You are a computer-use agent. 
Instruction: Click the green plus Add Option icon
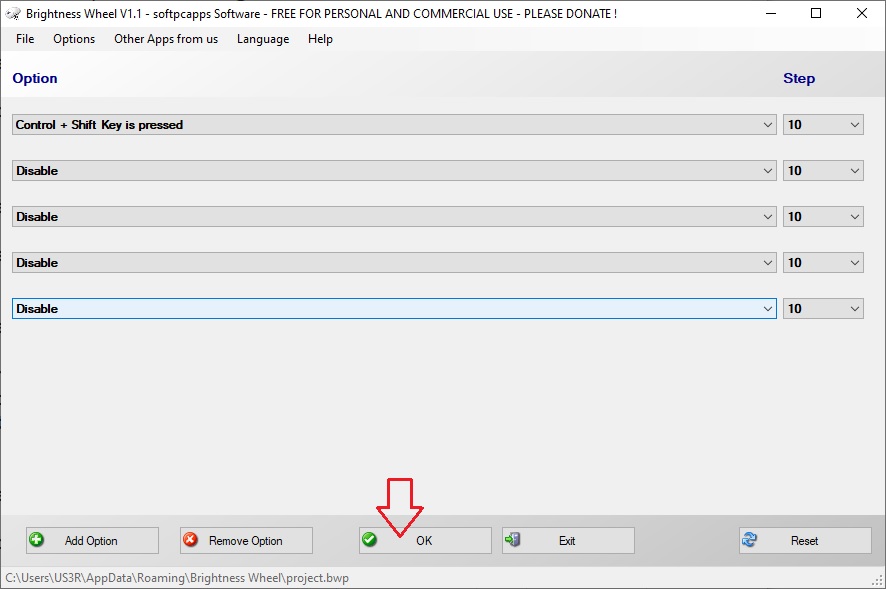(37, 540)
